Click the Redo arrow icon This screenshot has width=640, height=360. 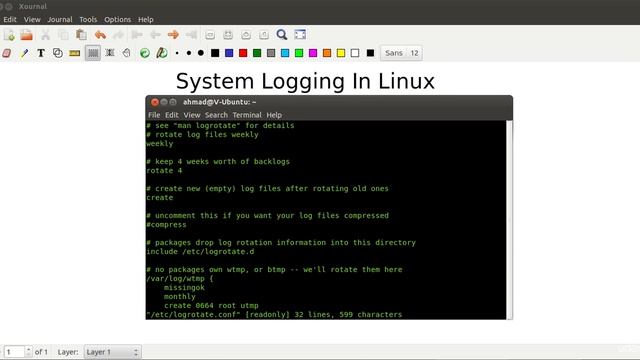pos(118,35)
